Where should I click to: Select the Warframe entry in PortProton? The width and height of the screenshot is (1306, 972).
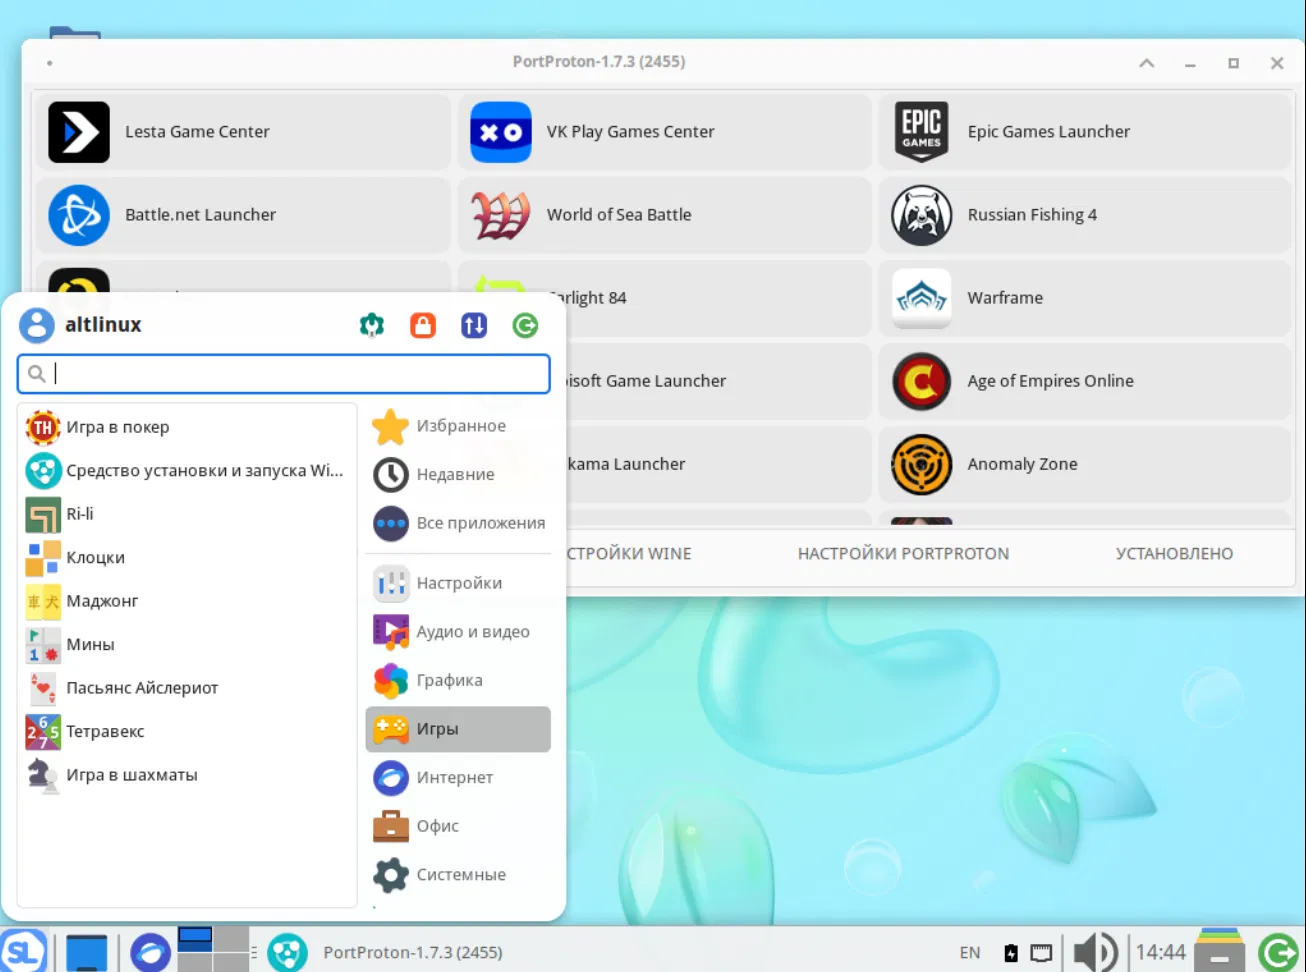coord(1086,298)
